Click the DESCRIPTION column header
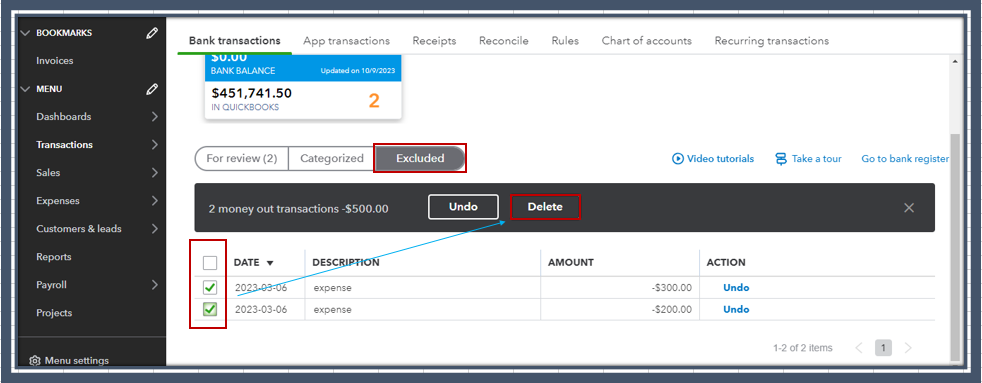The width and height of the screenshot is (982, 383). point(346,263)
